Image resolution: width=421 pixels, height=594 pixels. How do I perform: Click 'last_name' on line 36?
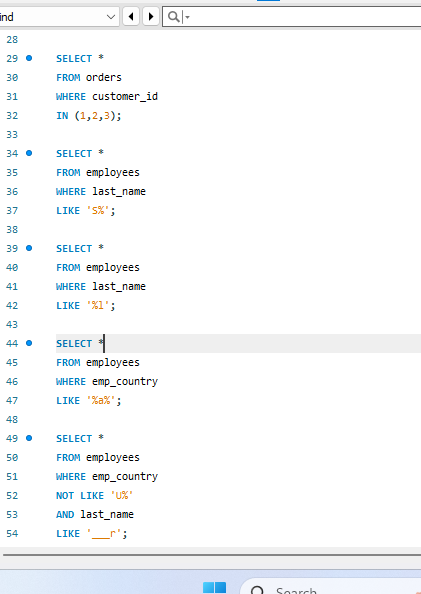[x=119, y=192]
